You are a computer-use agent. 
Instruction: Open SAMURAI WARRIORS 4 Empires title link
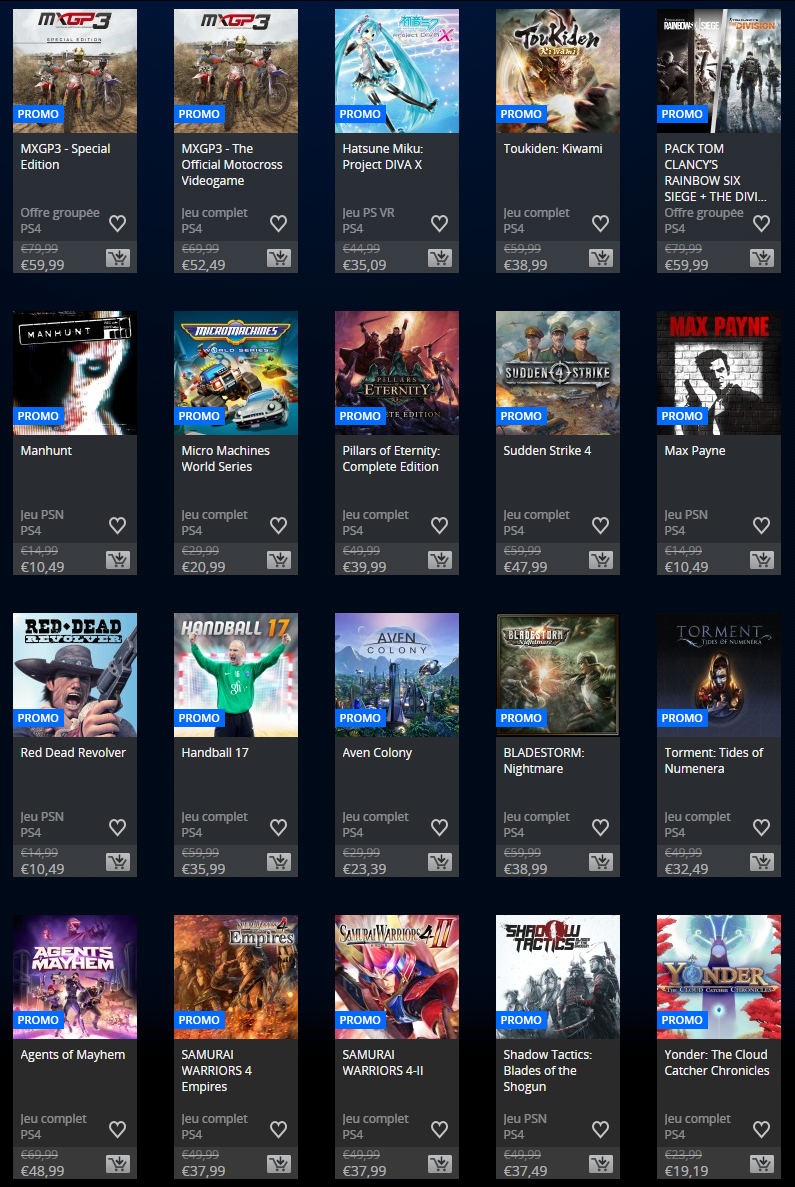click(217, 1070)
